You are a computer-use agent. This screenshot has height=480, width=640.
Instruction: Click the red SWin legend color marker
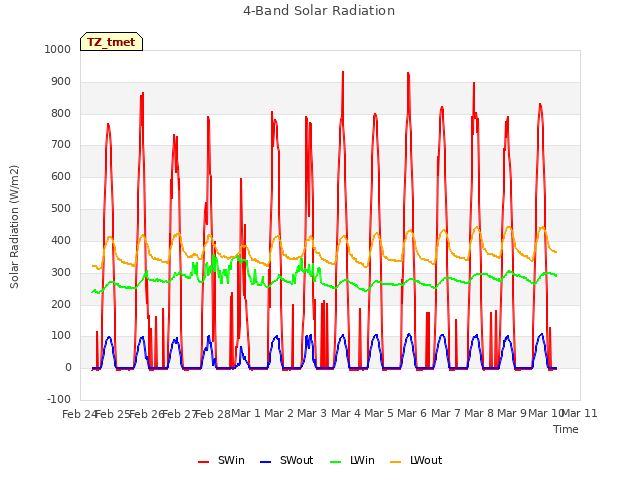(x=203, y=462)
